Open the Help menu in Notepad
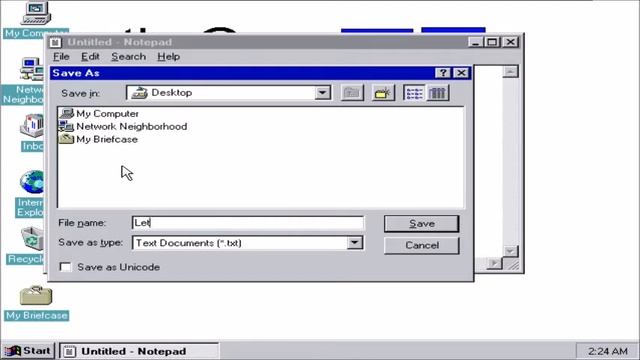 pos(169,56)
